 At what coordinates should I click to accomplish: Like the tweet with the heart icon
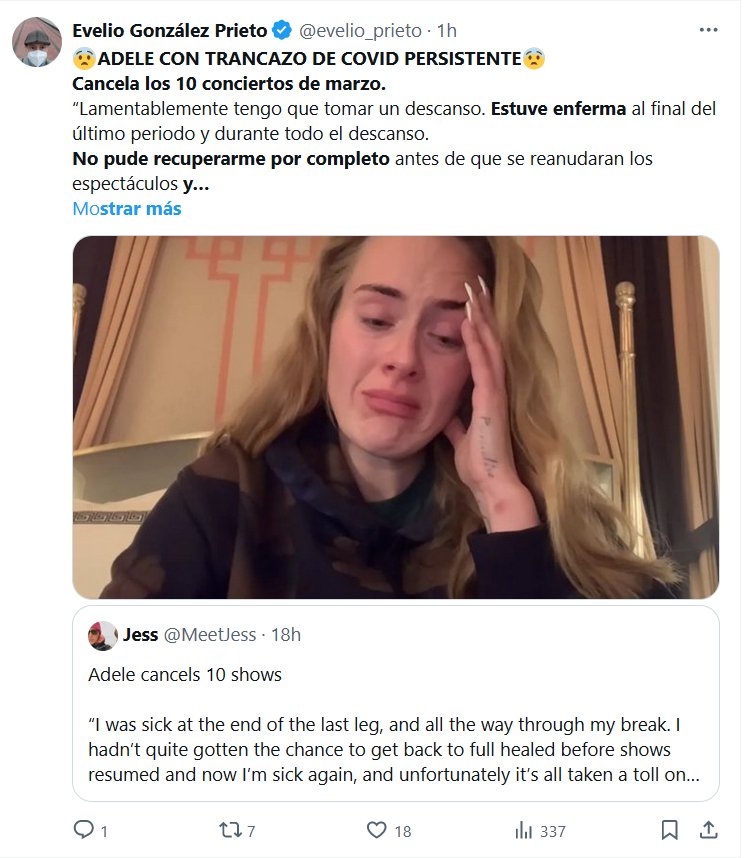[x=376, y=830]
